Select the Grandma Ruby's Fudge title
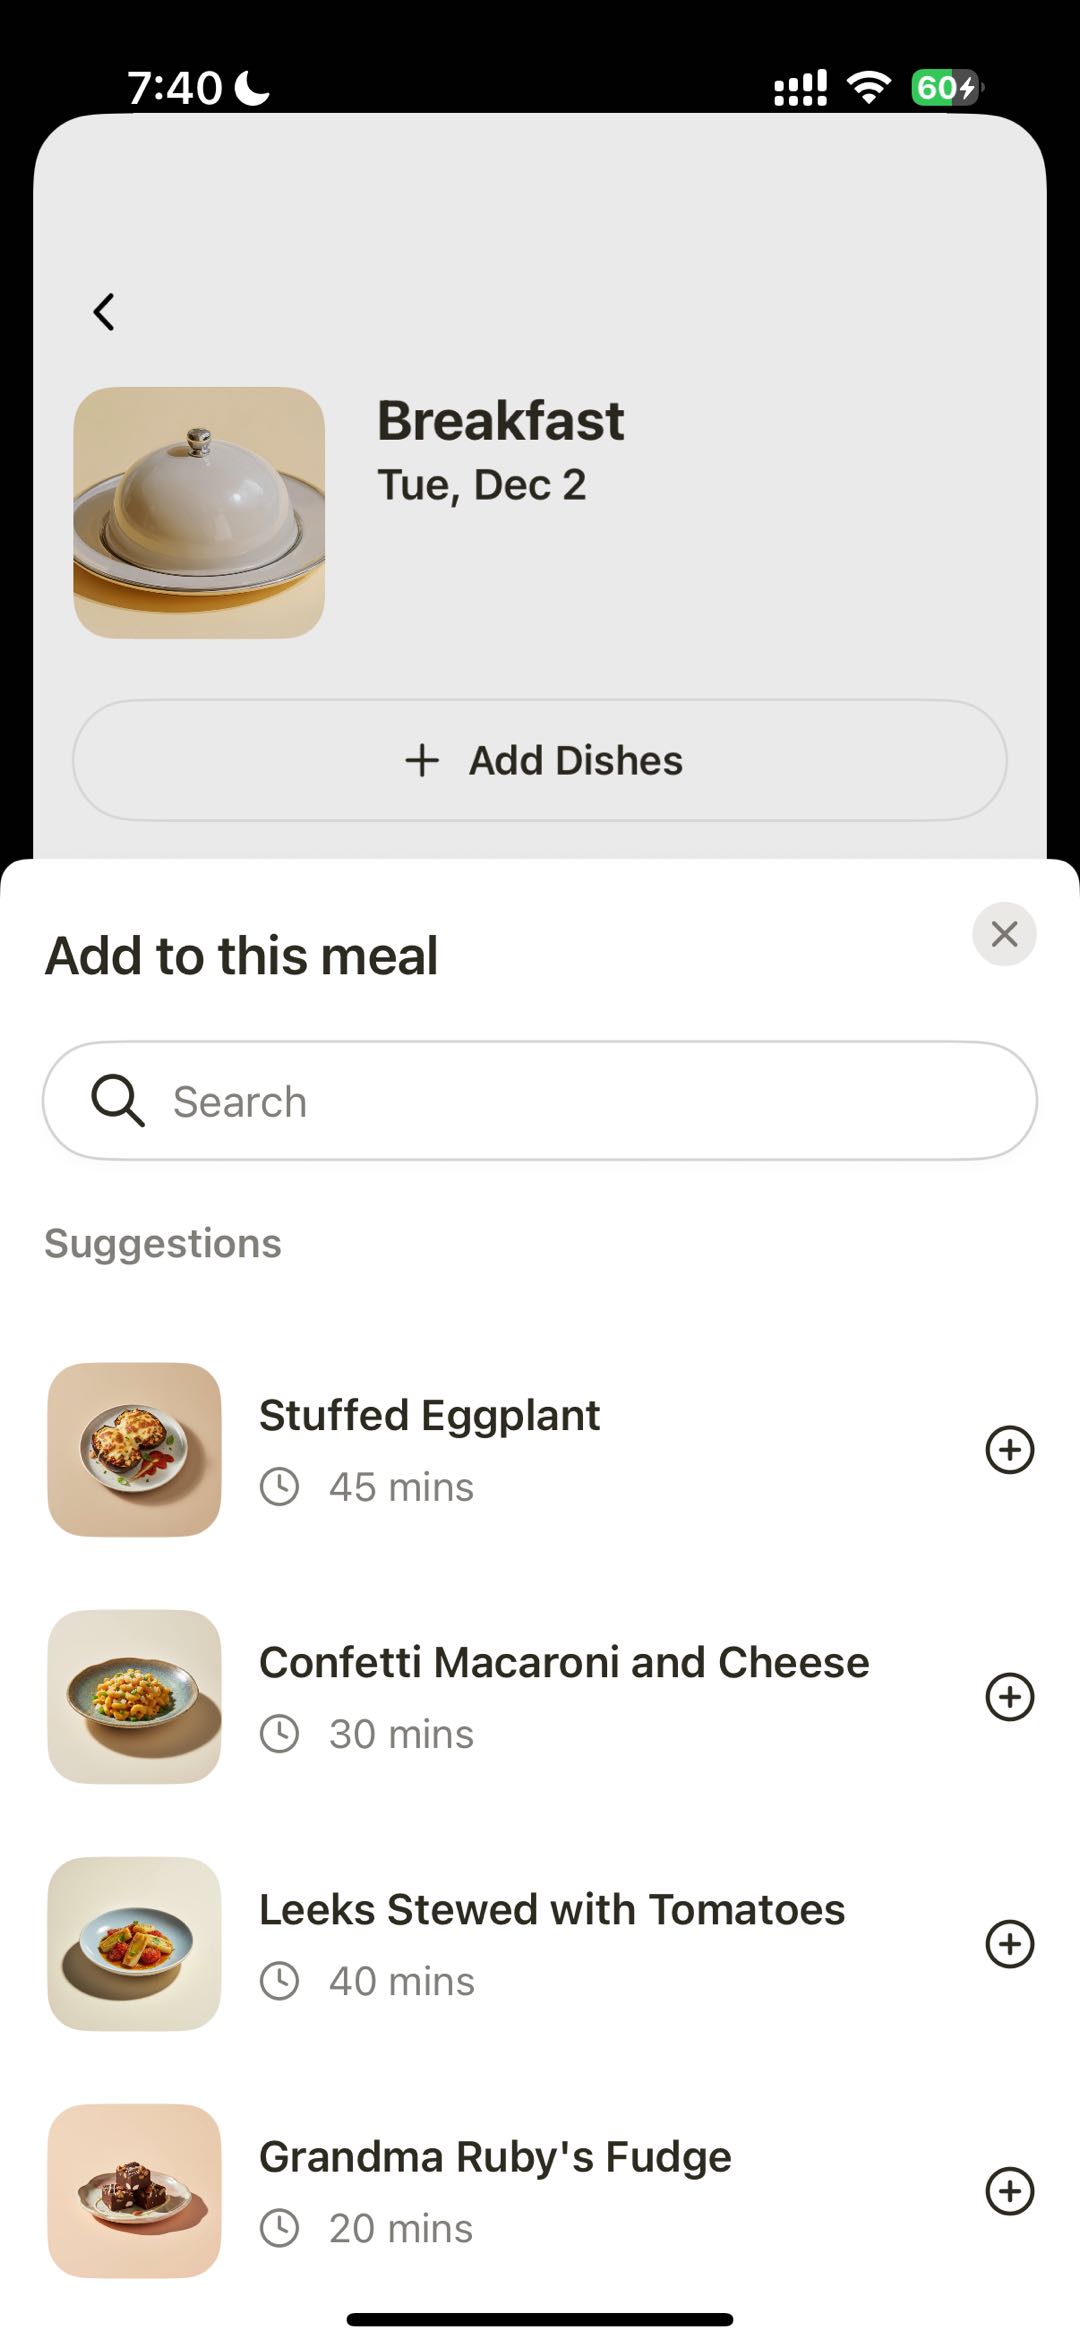Viewport: 1080px width, 2348px height. (495, 2157)
